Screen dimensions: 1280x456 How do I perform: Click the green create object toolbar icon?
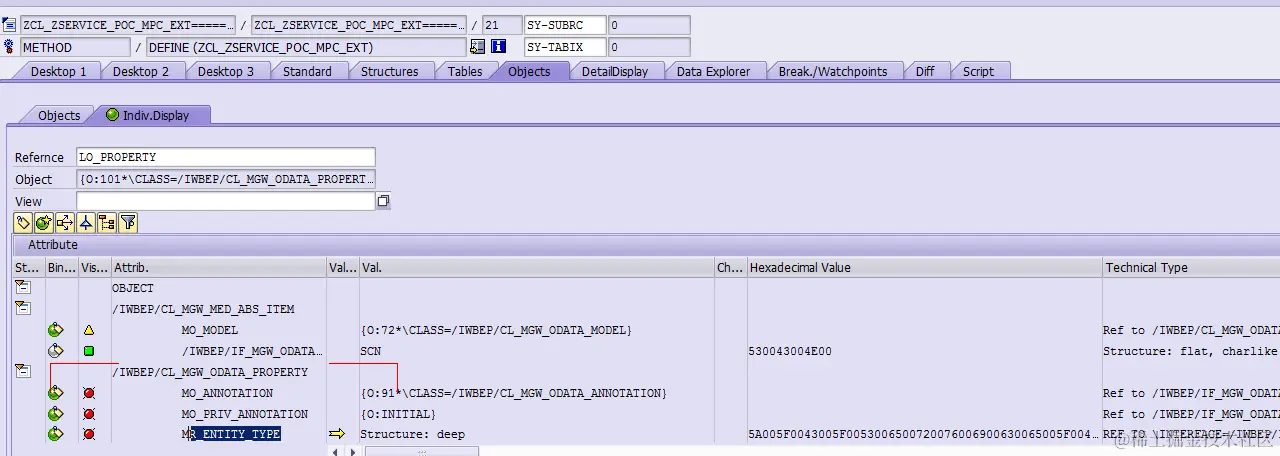pyautogui.click(x=44, y=223)
